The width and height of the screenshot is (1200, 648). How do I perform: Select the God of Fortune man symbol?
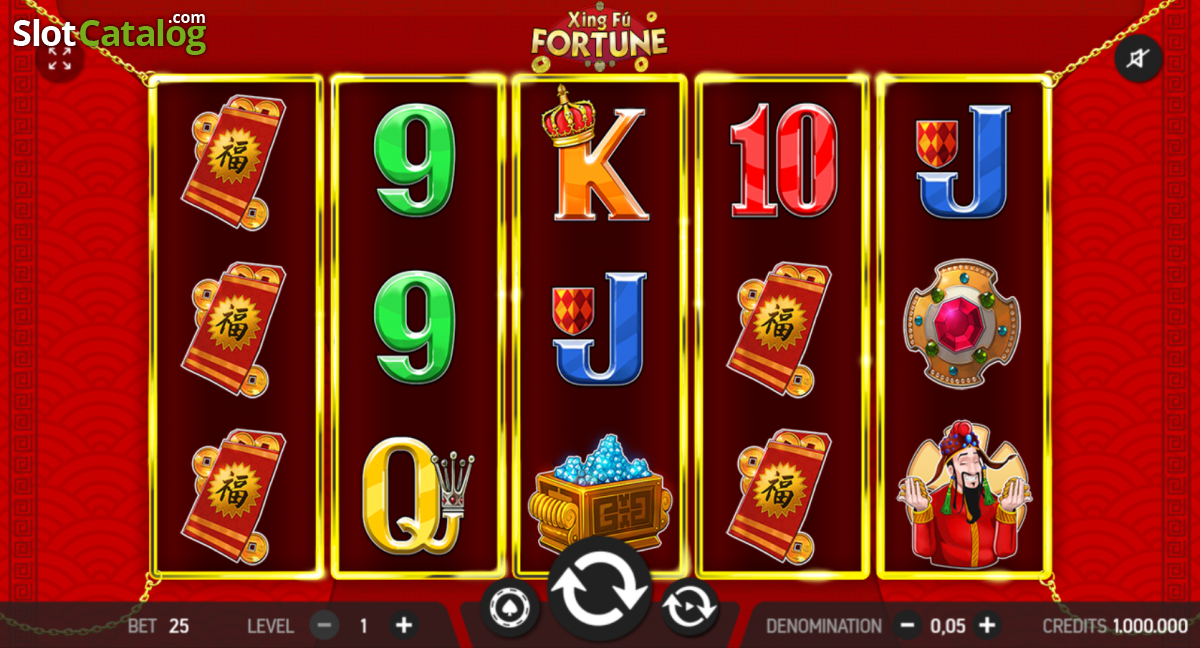point(964,494)
